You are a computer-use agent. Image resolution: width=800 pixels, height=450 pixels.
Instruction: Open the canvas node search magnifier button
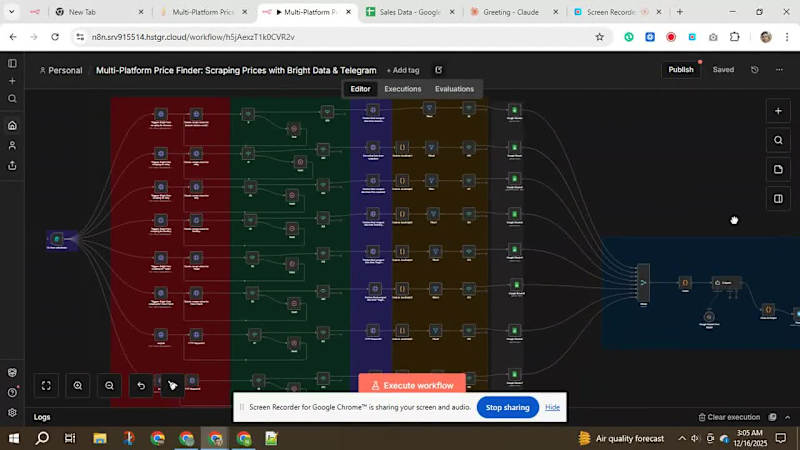pyautogui.click(x=778, y=140)
